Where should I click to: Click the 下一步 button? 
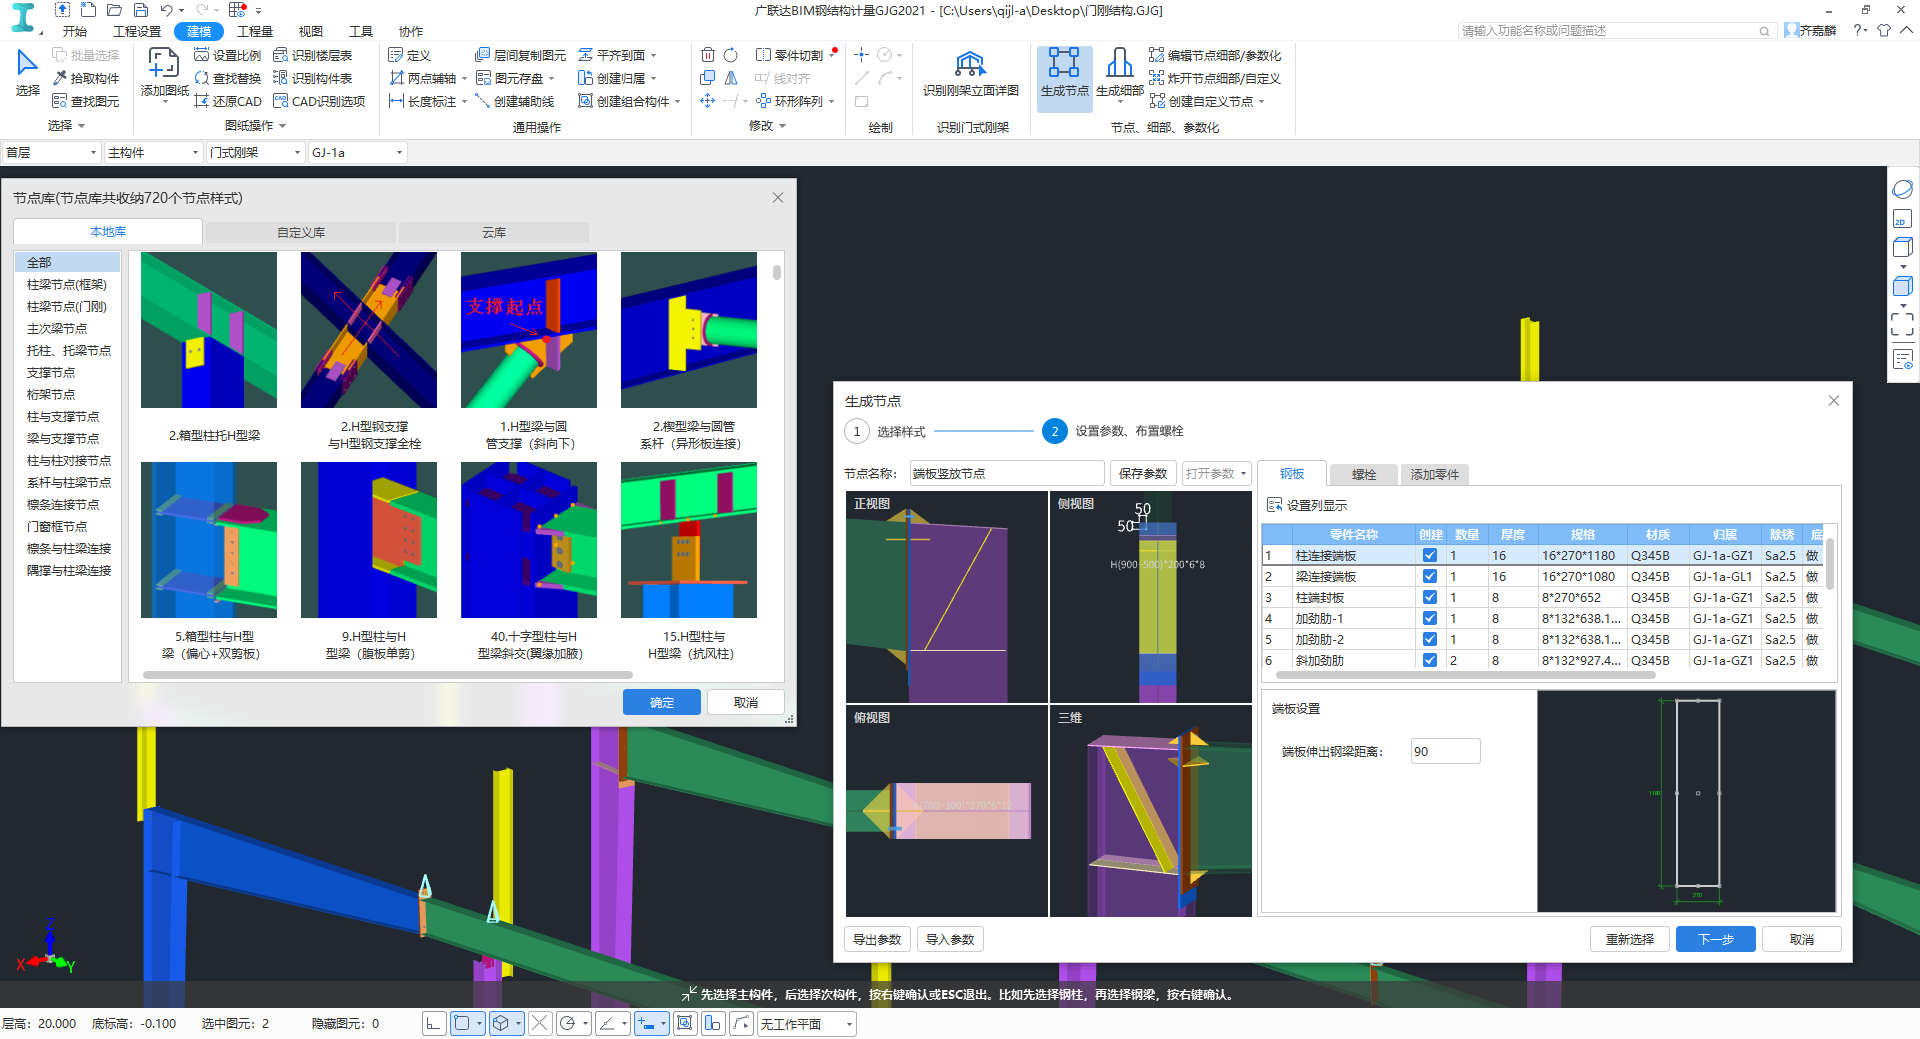coord(1715,940)
